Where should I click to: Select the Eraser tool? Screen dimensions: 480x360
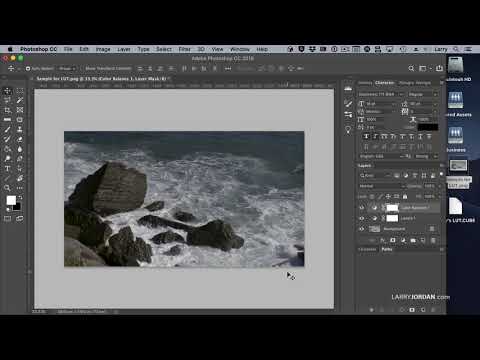[x=20, y=139]
